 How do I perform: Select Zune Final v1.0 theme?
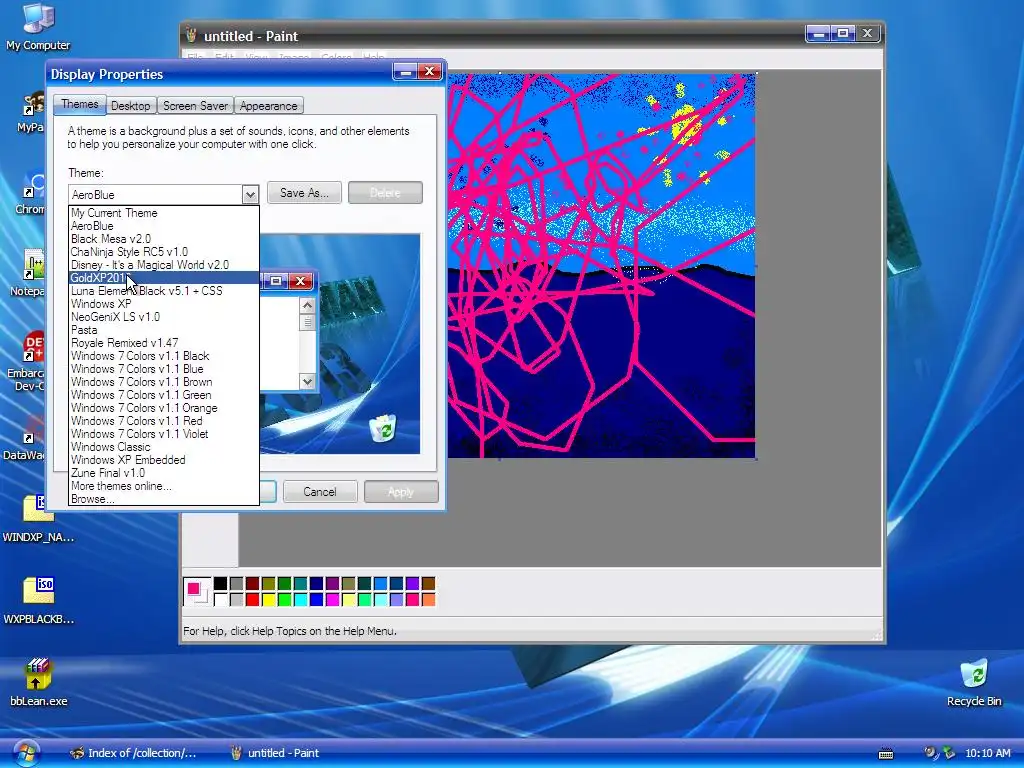tap(164, 474)
